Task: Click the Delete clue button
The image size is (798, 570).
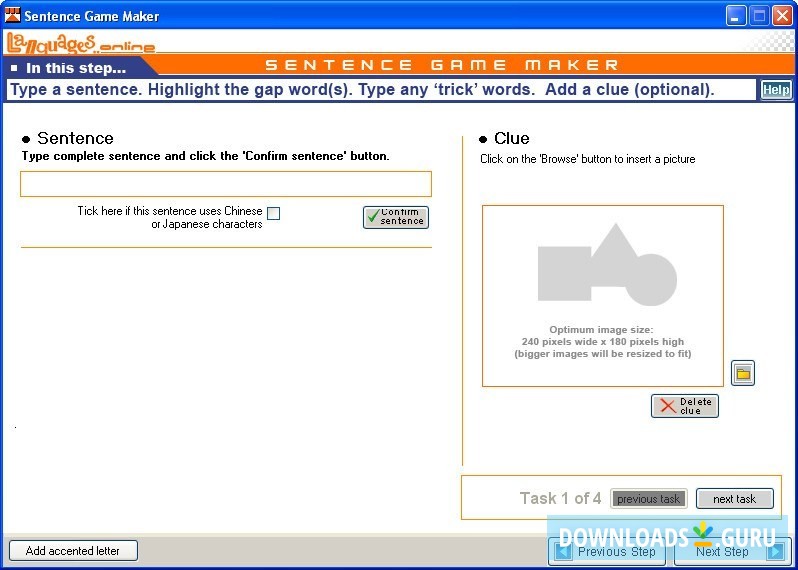Action: [x=685, y=406]
